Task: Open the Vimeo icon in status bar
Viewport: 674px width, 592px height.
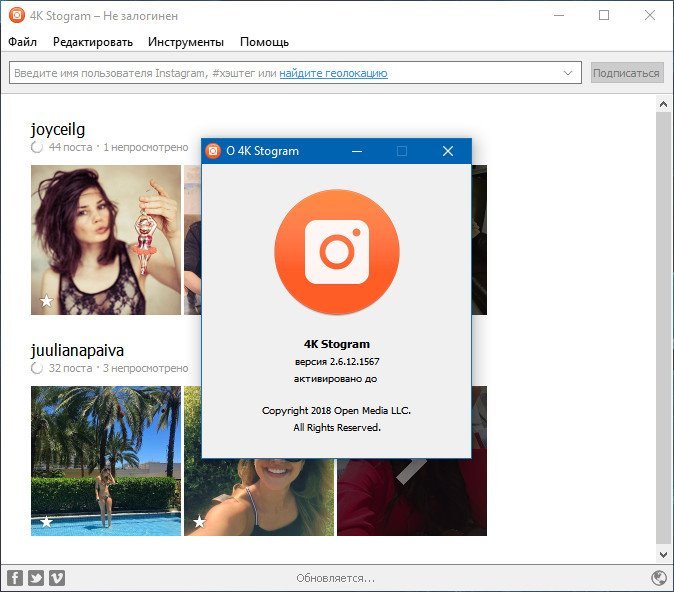Action: click(x=57, y=577)
